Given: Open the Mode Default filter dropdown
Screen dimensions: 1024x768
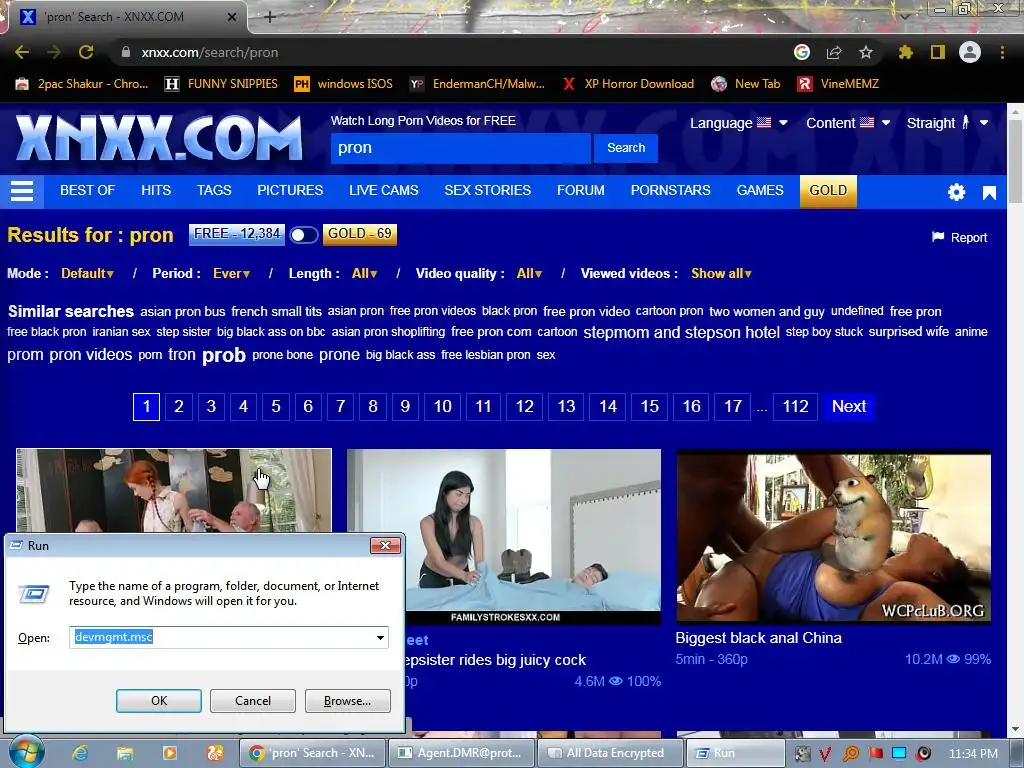Looking at the screenshot, I should click(x=87, y=274).
